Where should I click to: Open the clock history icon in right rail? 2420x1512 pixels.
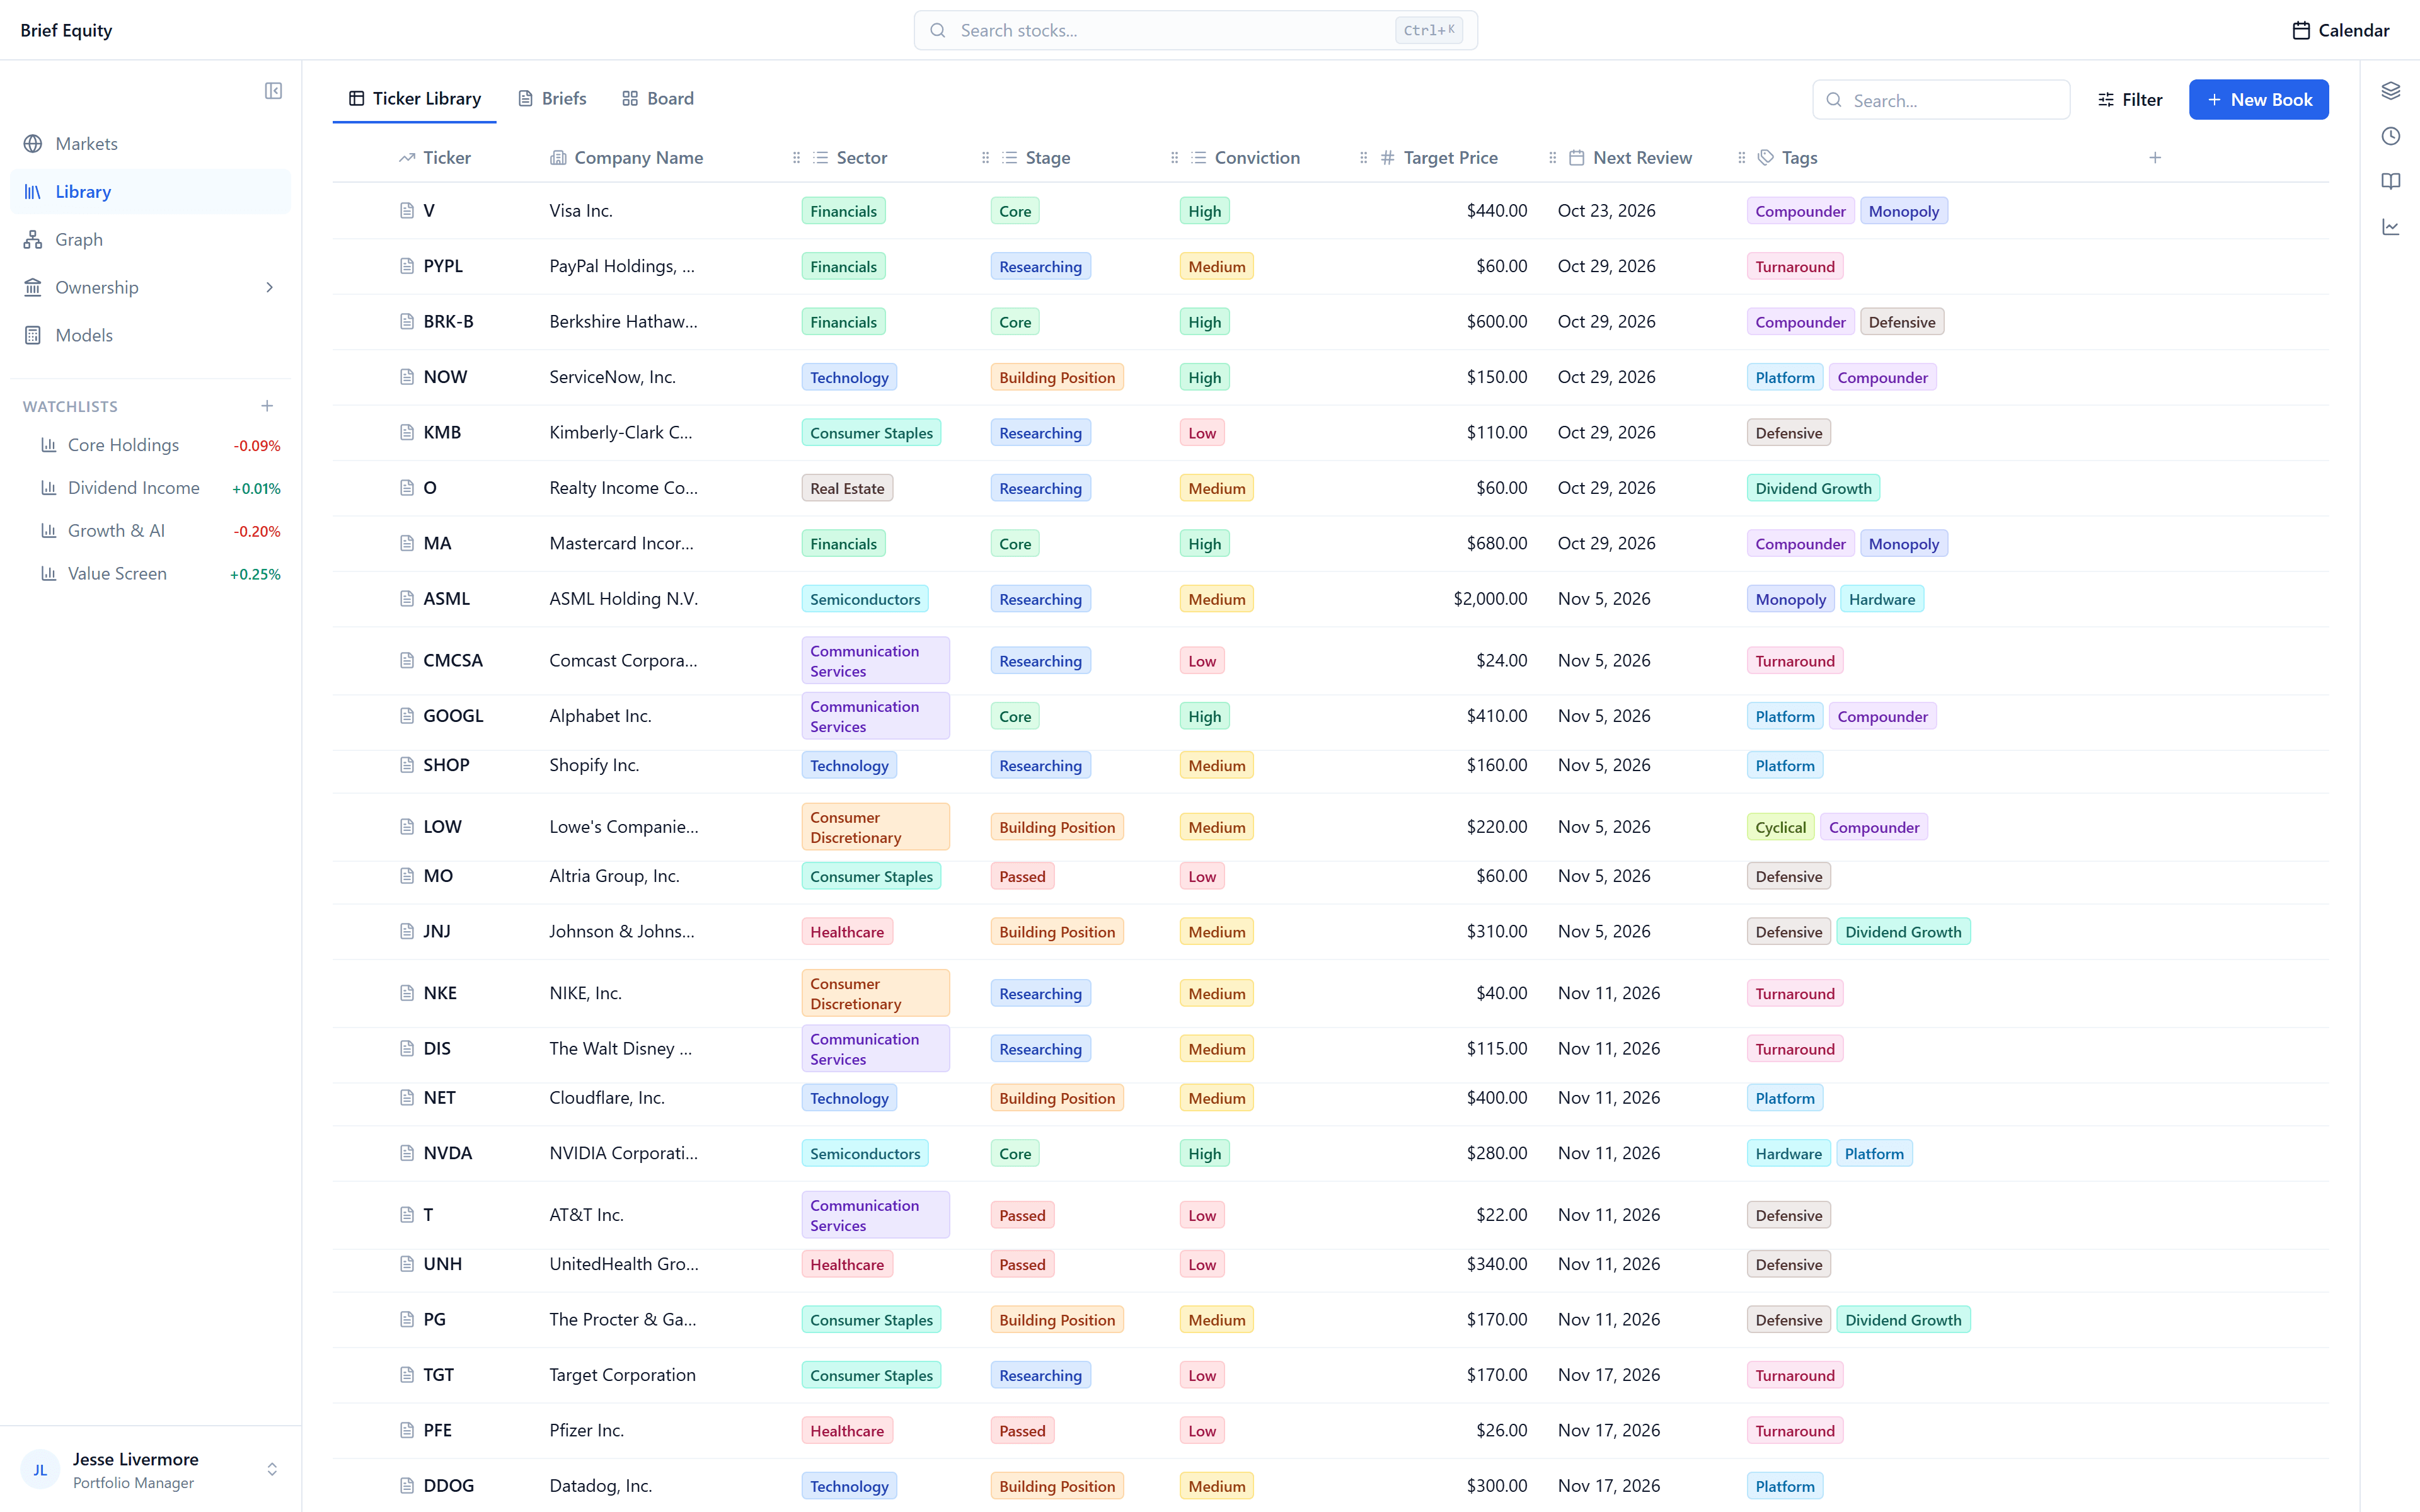[x=2390, y=136]
